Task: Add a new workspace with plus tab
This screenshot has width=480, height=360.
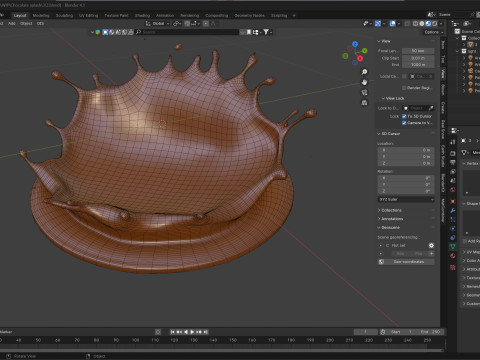Action: click(294, 15)
